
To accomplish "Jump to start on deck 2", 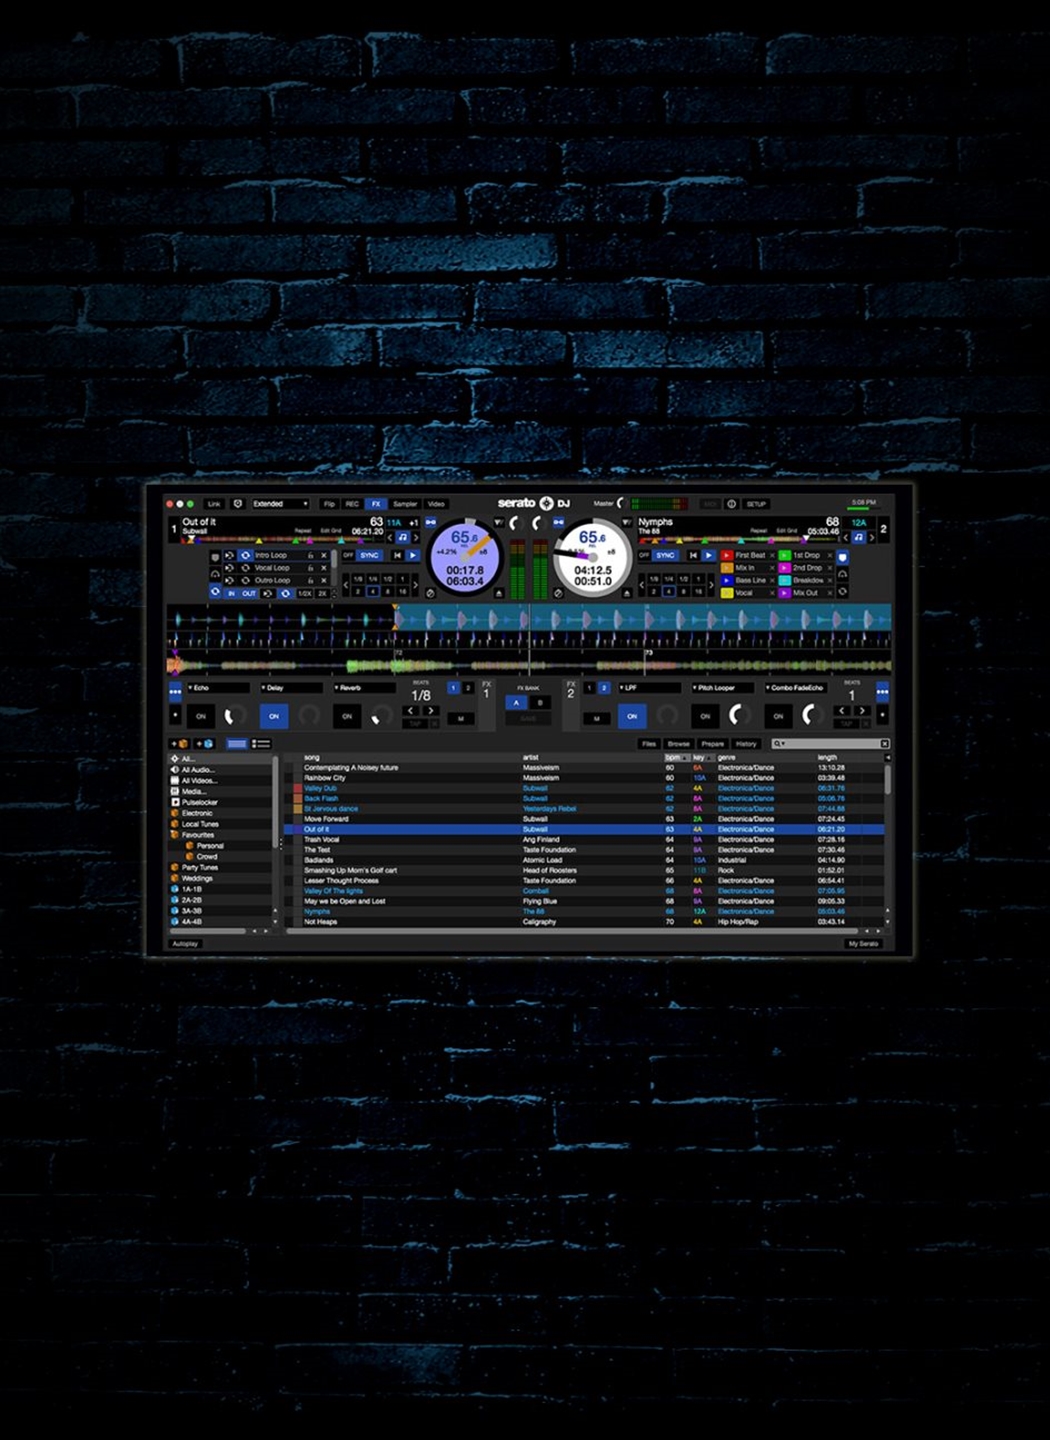I will pos(693,555).
